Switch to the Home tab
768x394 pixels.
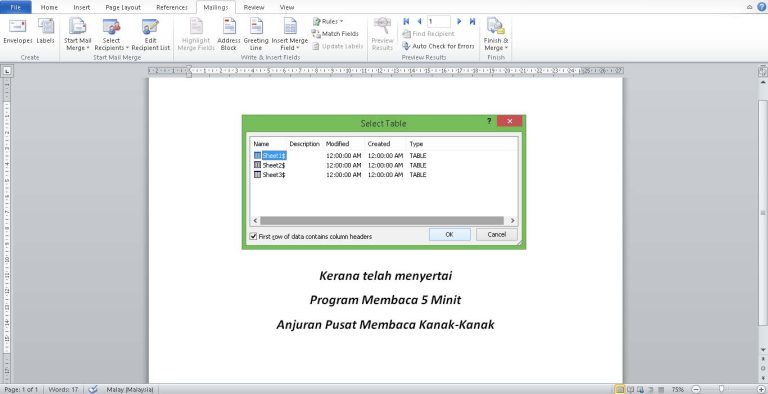49,7
